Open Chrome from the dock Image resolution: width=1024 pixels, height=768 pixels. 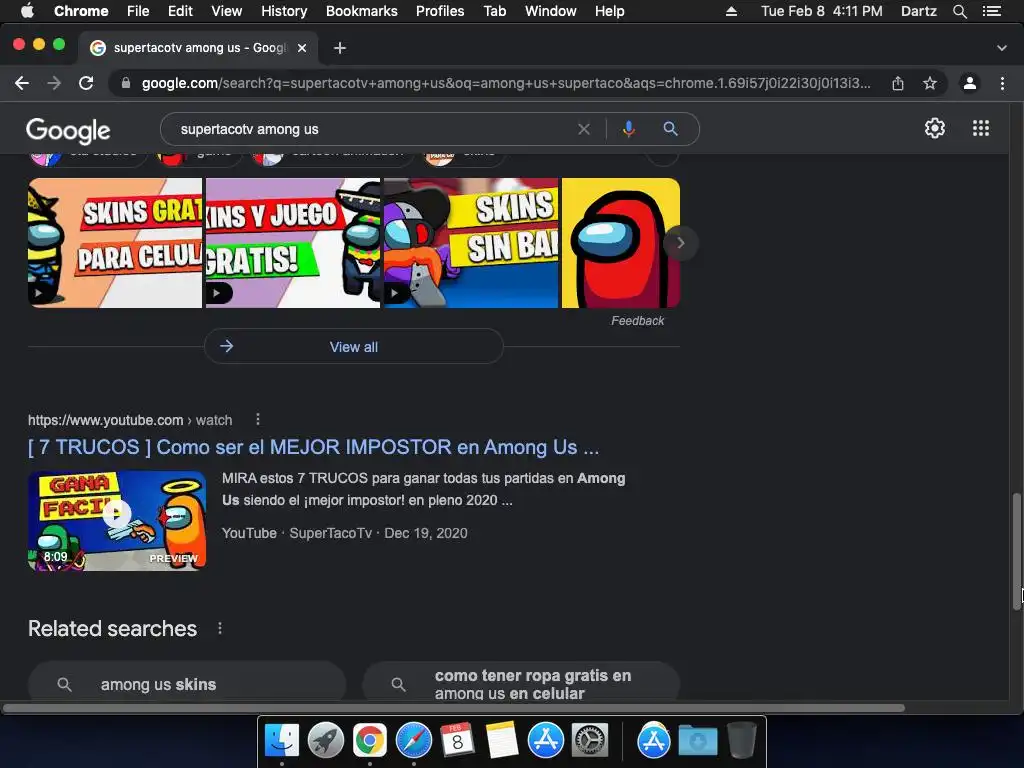pyautogui.click(x=370, y=741)
